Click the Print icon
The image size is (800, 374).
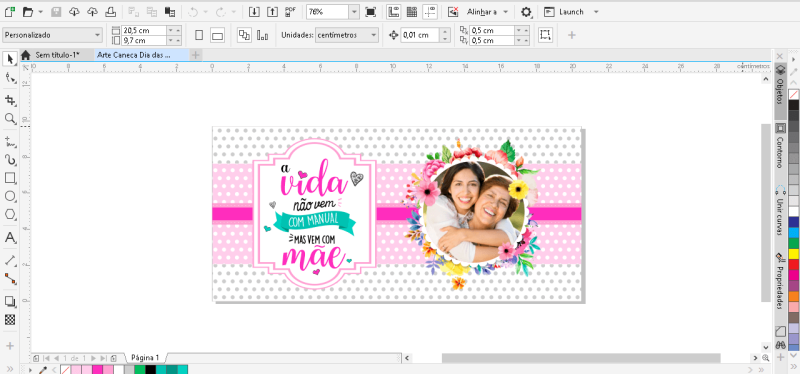(110, 11)
